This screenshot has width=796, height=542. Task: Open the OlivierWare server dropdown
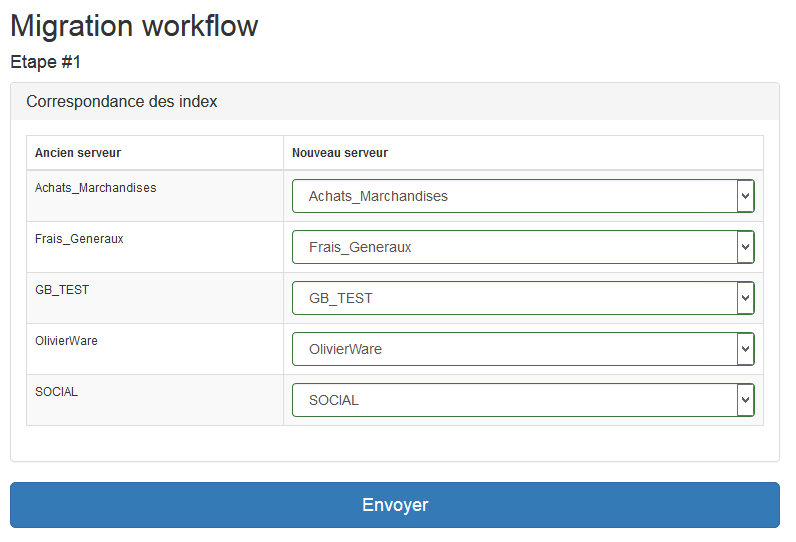[x=514, y=349]
